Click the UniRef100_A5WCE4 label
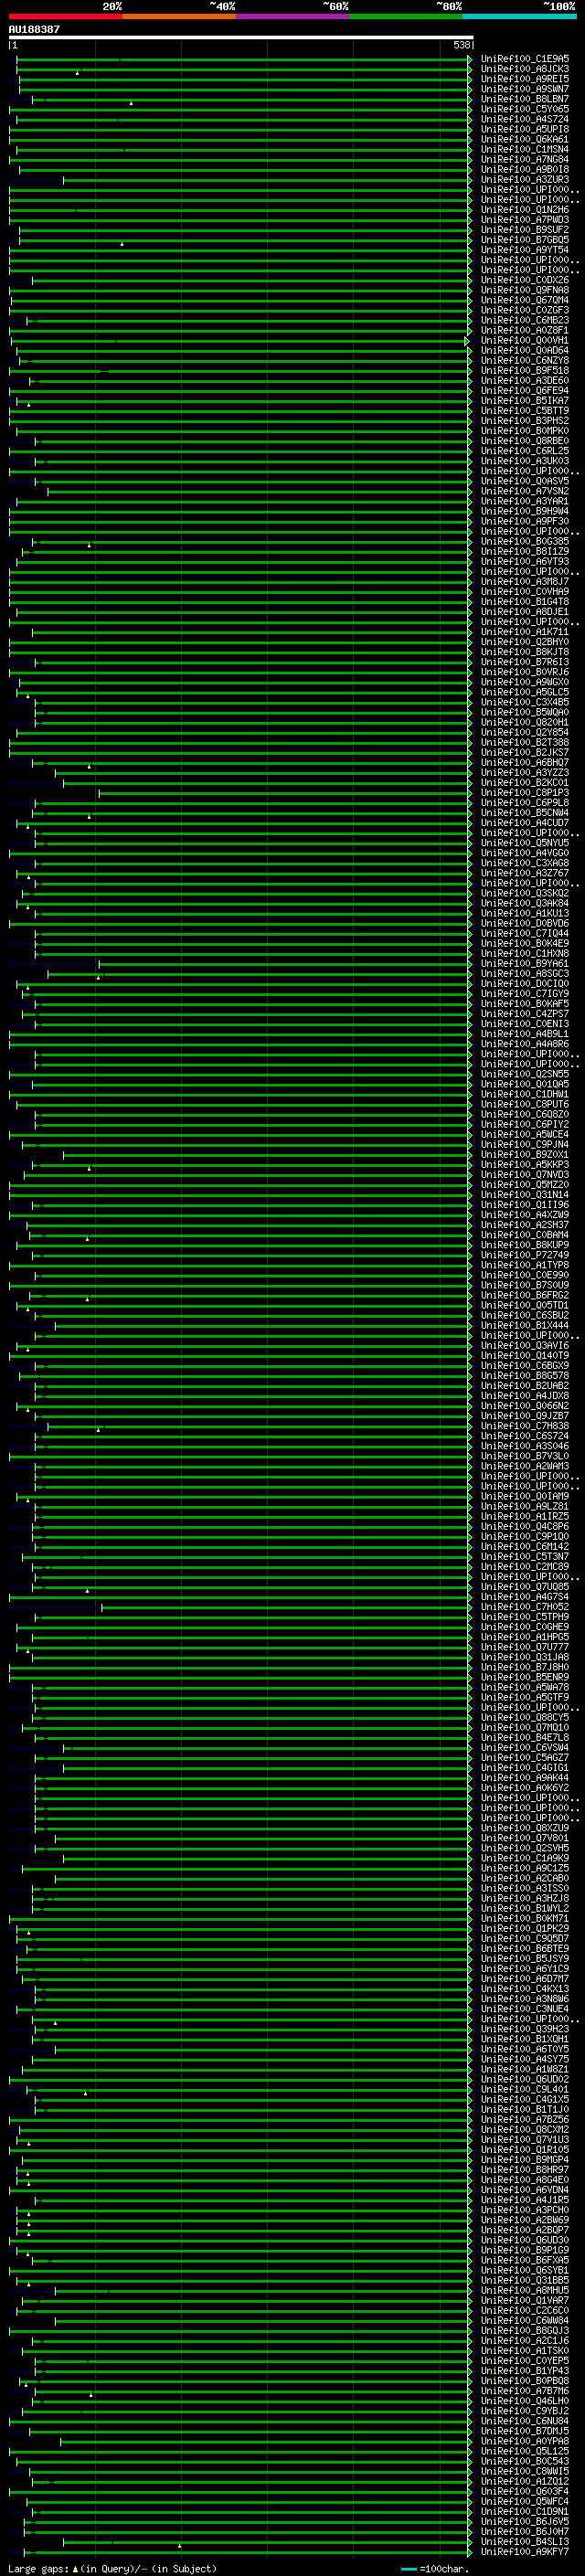Image resolution: width=585 pixels, height=2576 pixels. [524, 1135]
